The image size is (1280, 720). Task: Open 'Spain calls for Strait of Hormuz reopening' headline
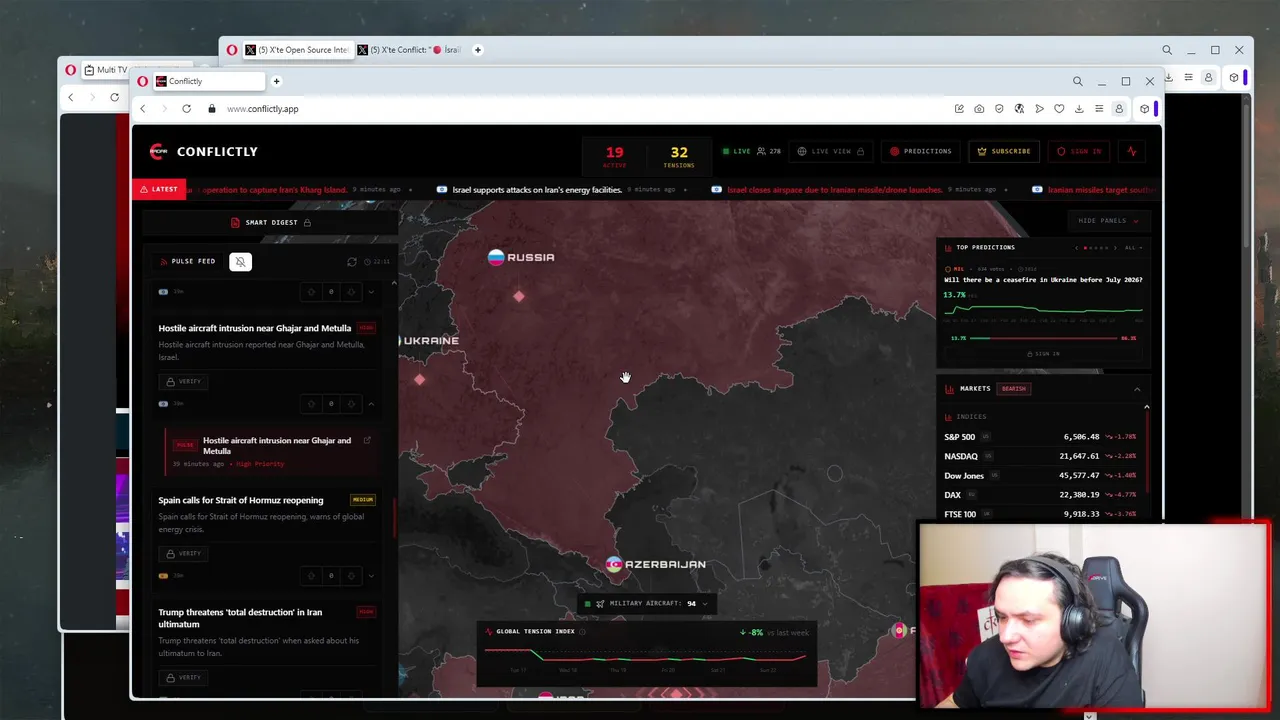click(x=240, y=500)
